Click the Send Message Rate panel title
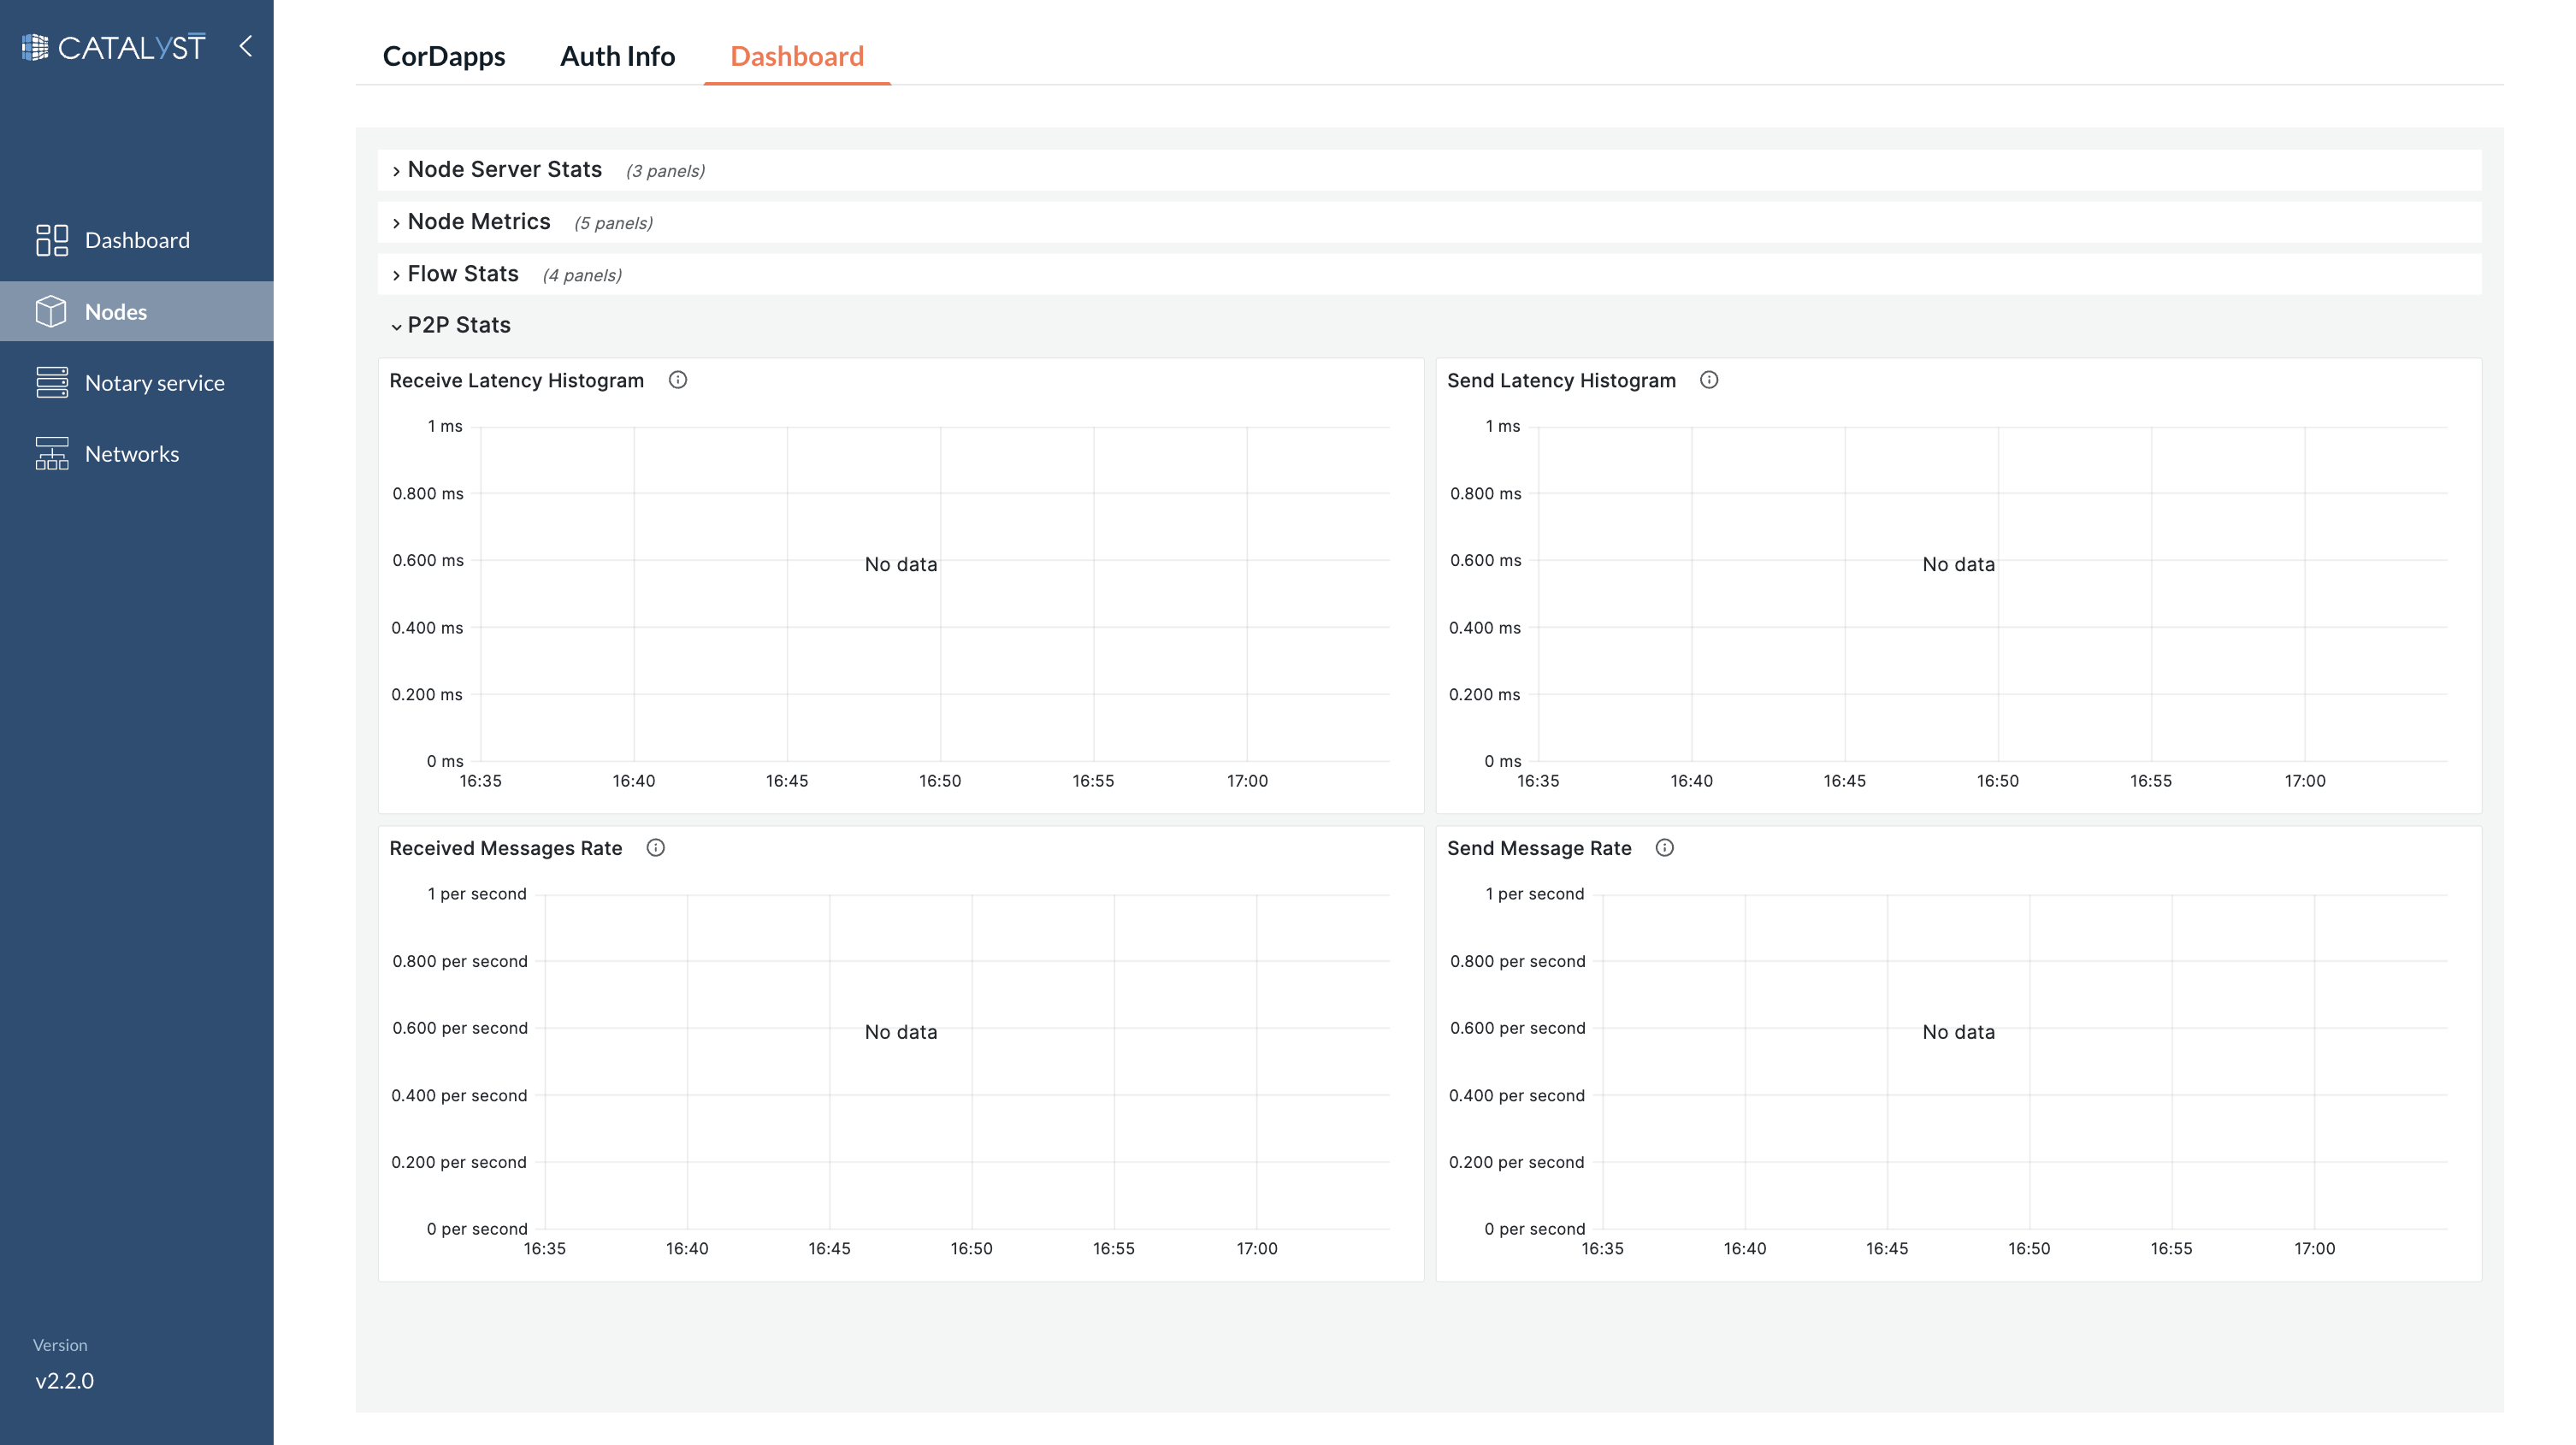 point(1539,848)
